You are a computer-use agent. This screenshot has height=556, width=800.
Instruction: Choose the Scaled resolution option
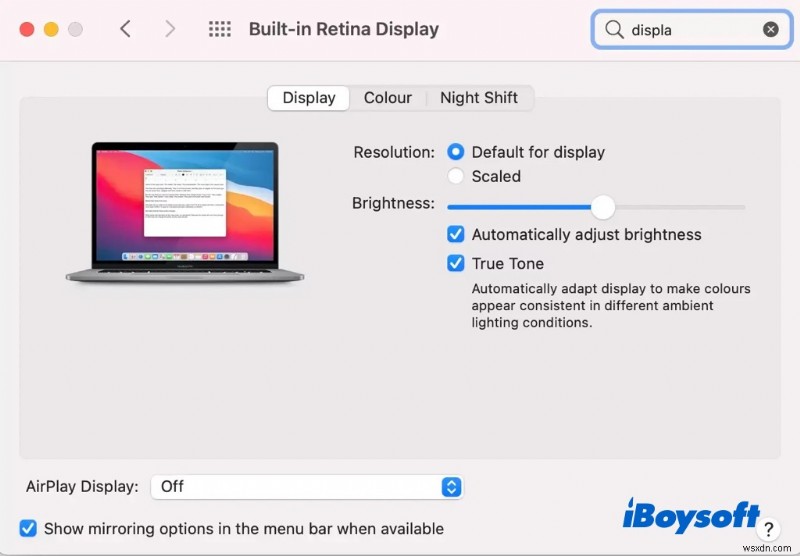coord(456,176)
